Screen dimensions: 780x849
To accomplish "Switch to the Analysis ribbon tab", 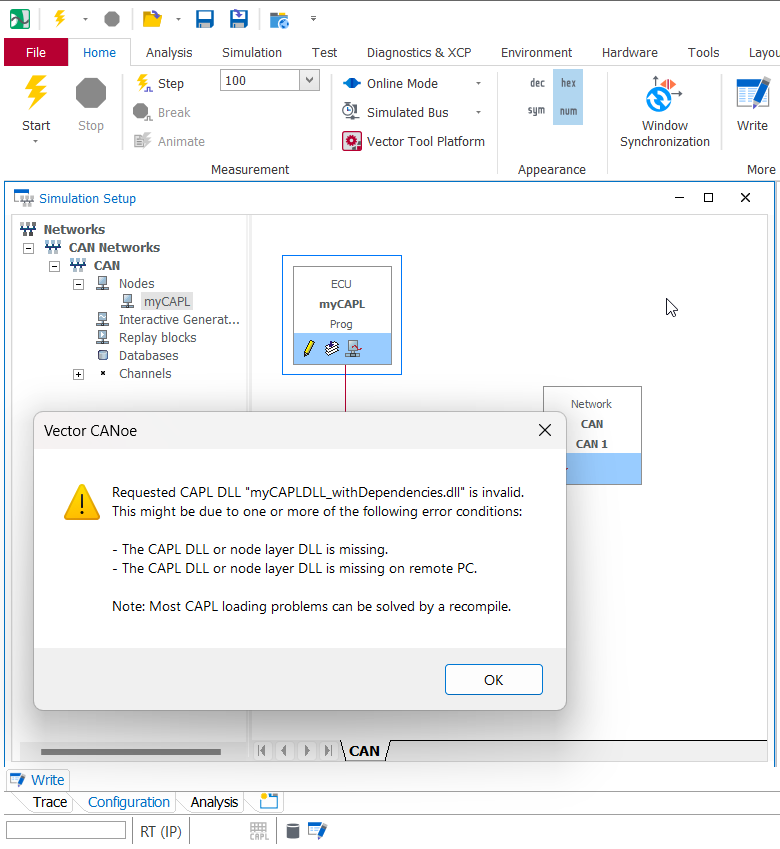I will [x=169, y=52].
